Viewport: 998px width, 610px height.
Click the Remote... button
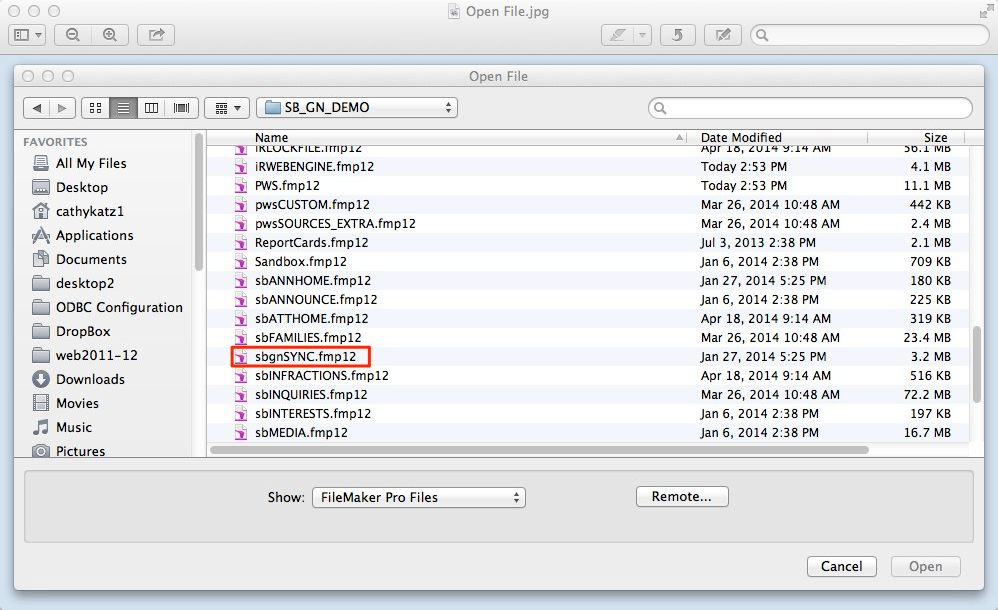682,497
